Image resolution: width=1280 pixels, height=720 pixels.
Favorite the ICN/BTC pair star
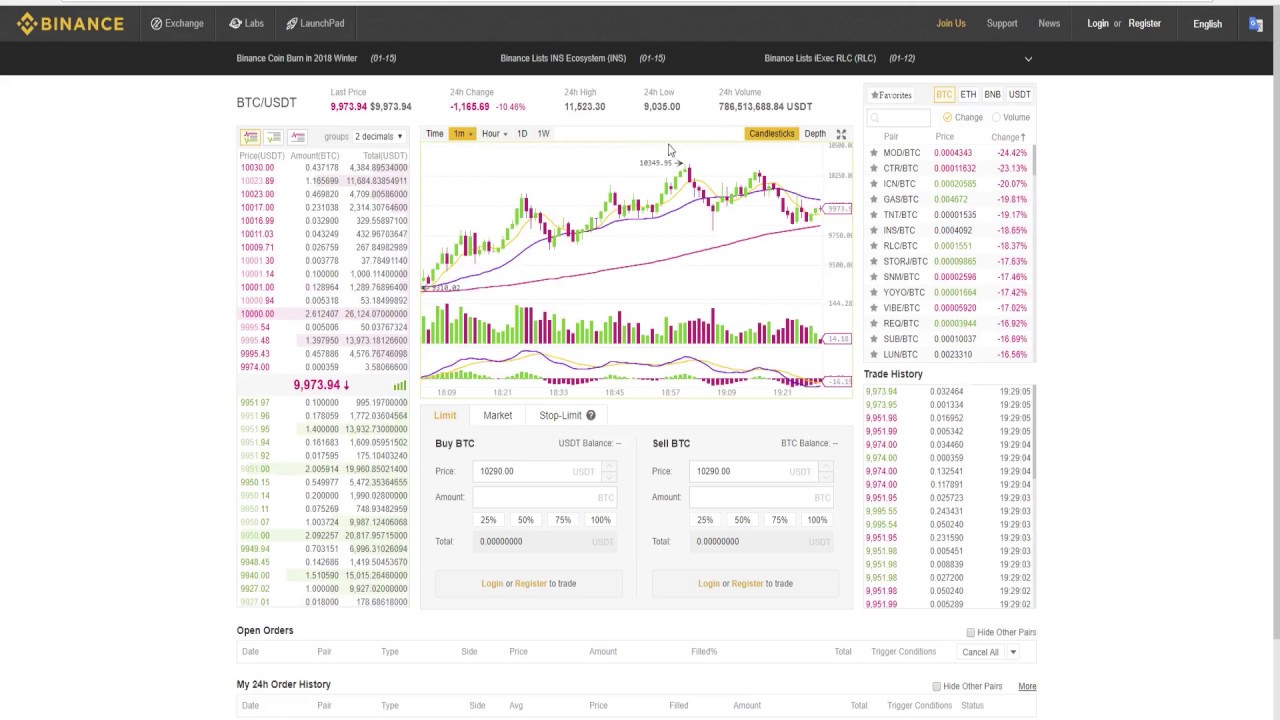(x=874, y=184)
